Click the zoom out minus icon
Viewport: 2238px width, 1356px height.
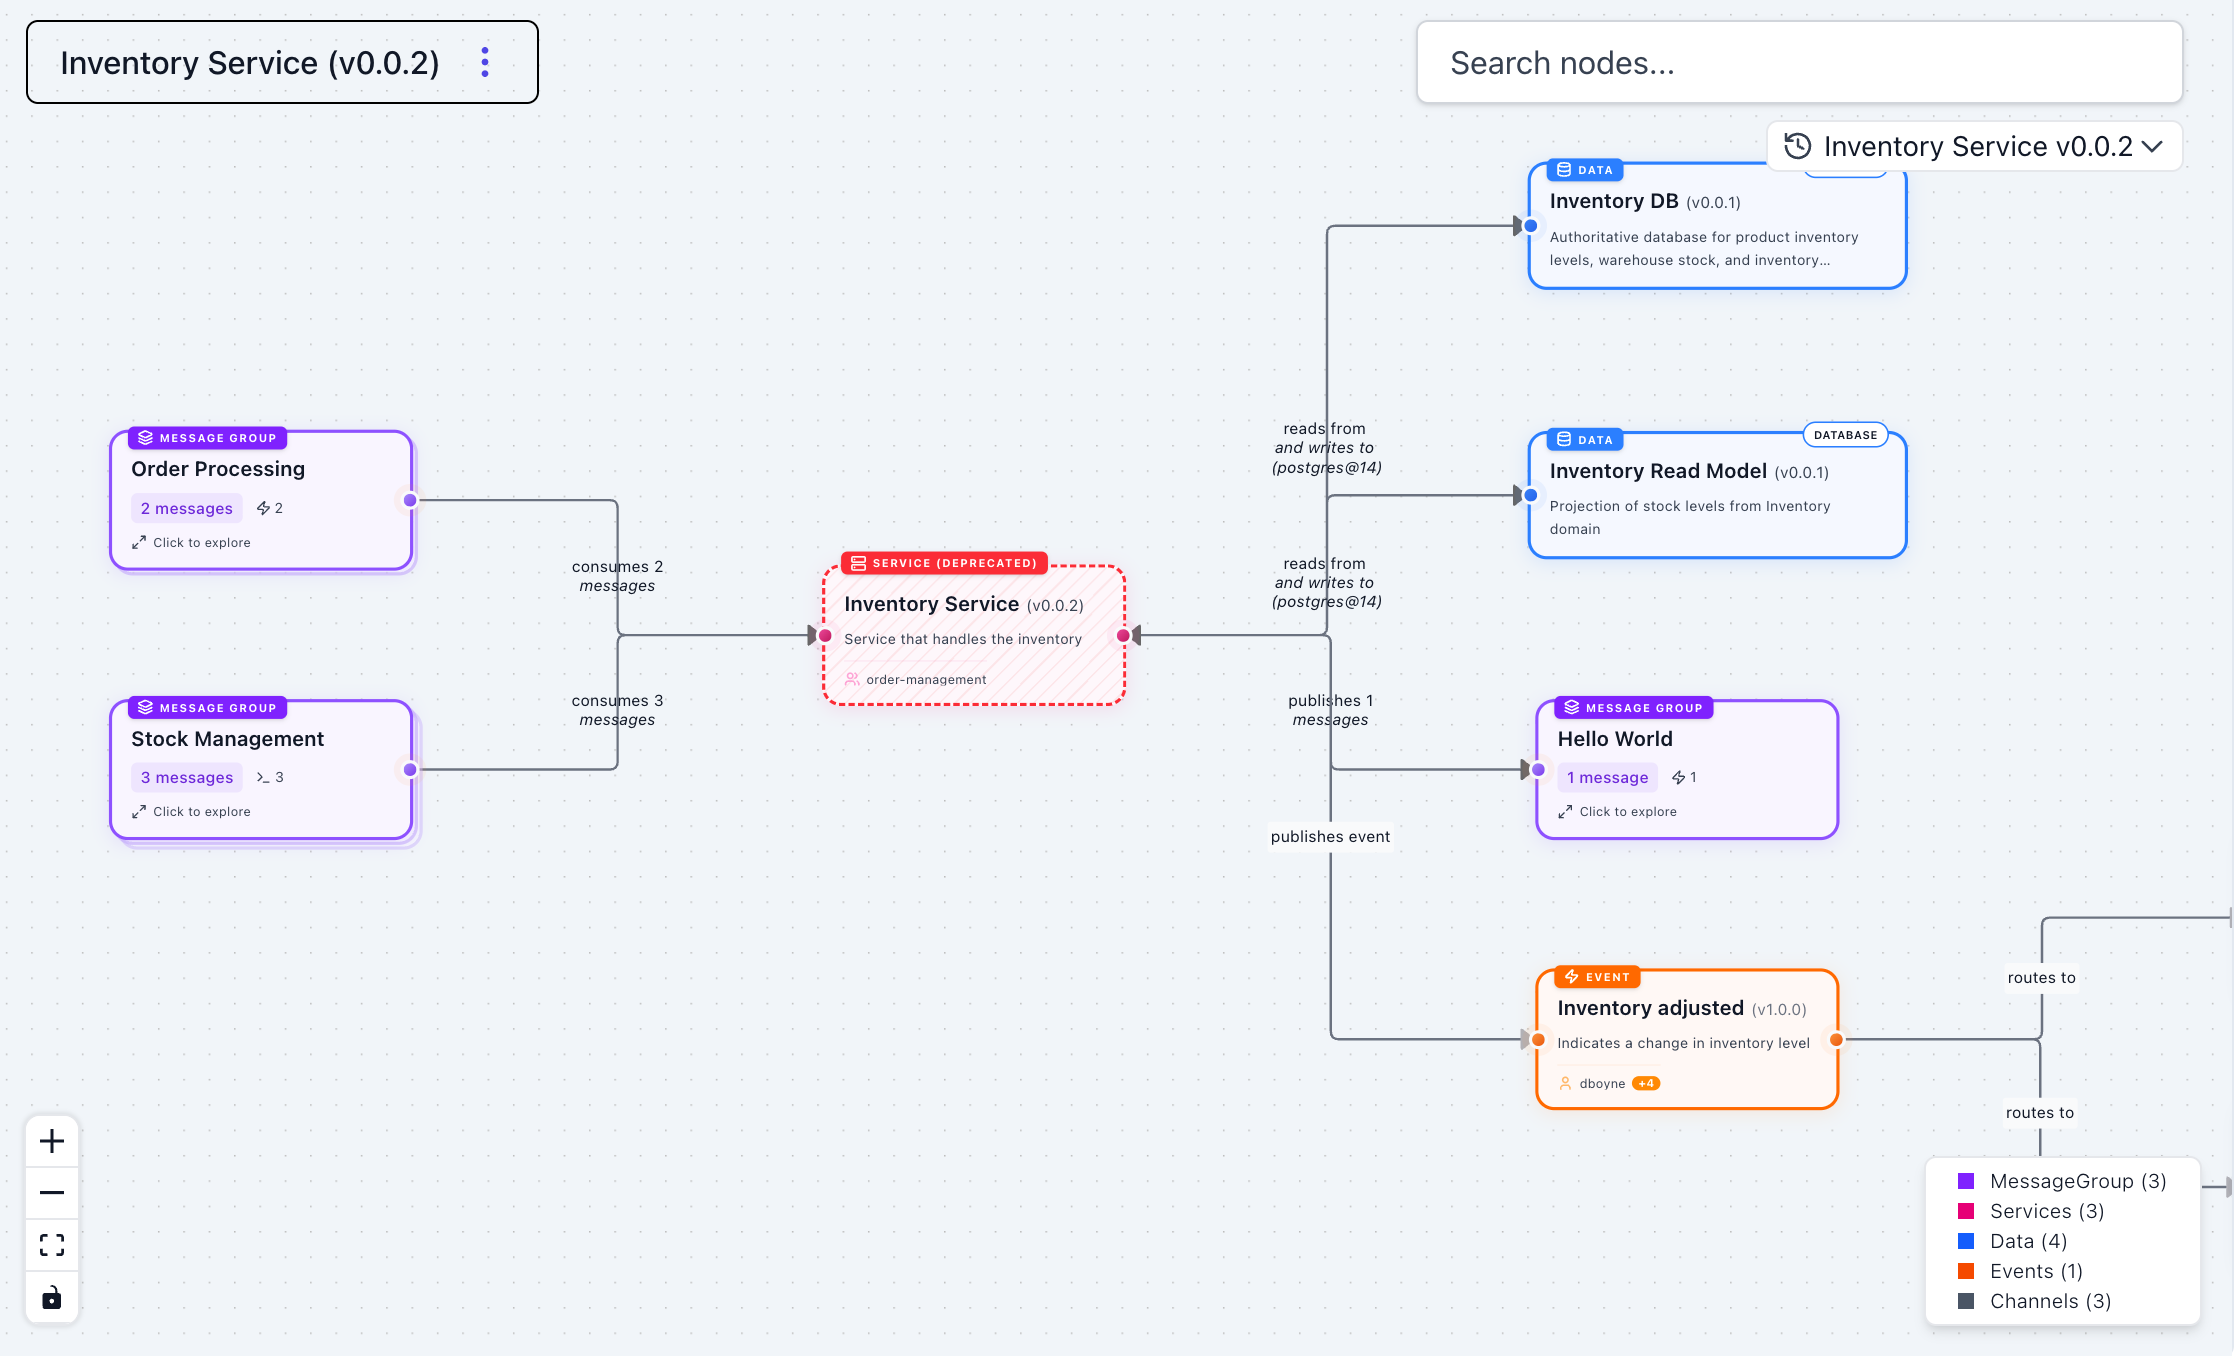pos(52,1193)
